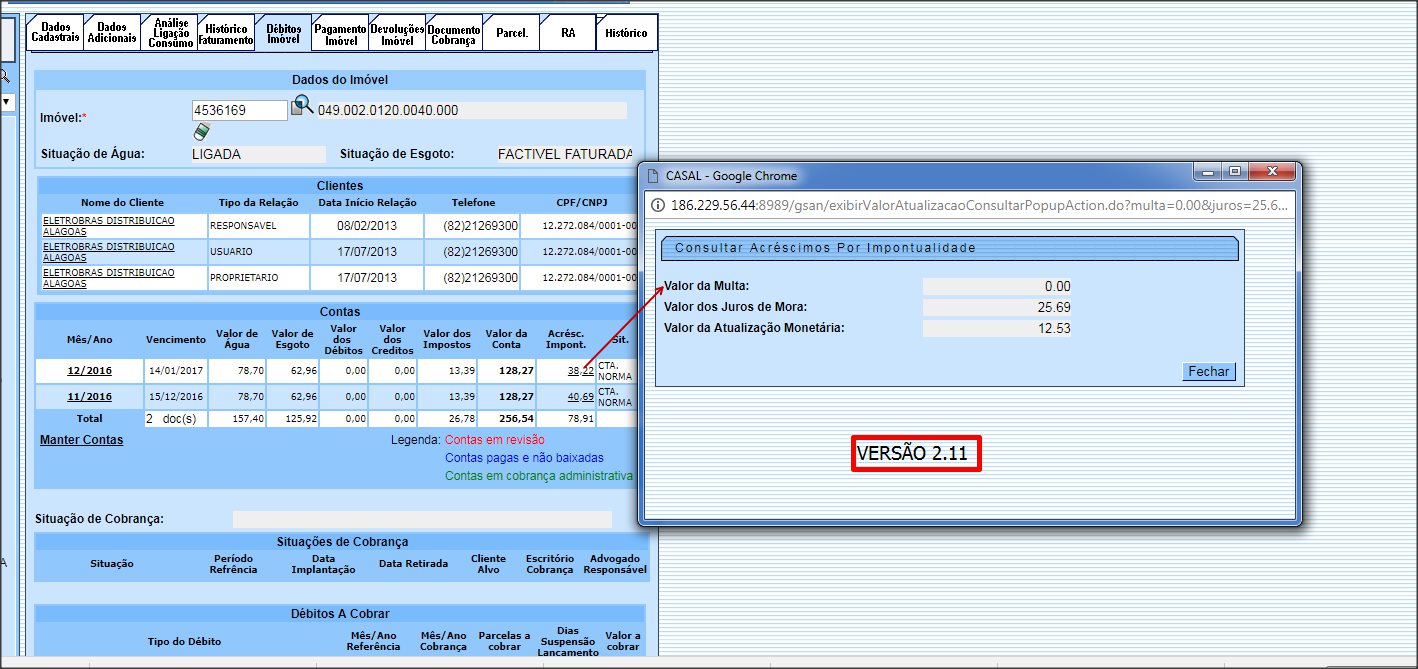Click the Imóvel number input field
Viewport: 1418px width, 669px height.
239,110
